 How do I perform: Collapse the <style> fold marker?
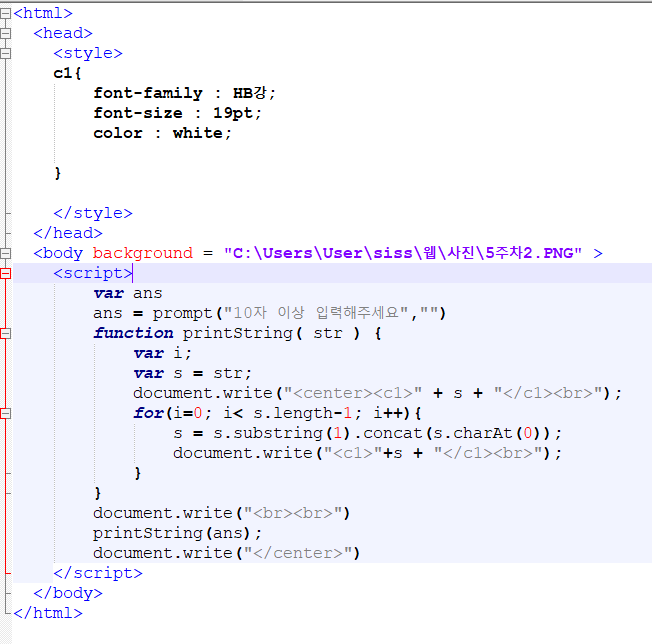point(5,54)
